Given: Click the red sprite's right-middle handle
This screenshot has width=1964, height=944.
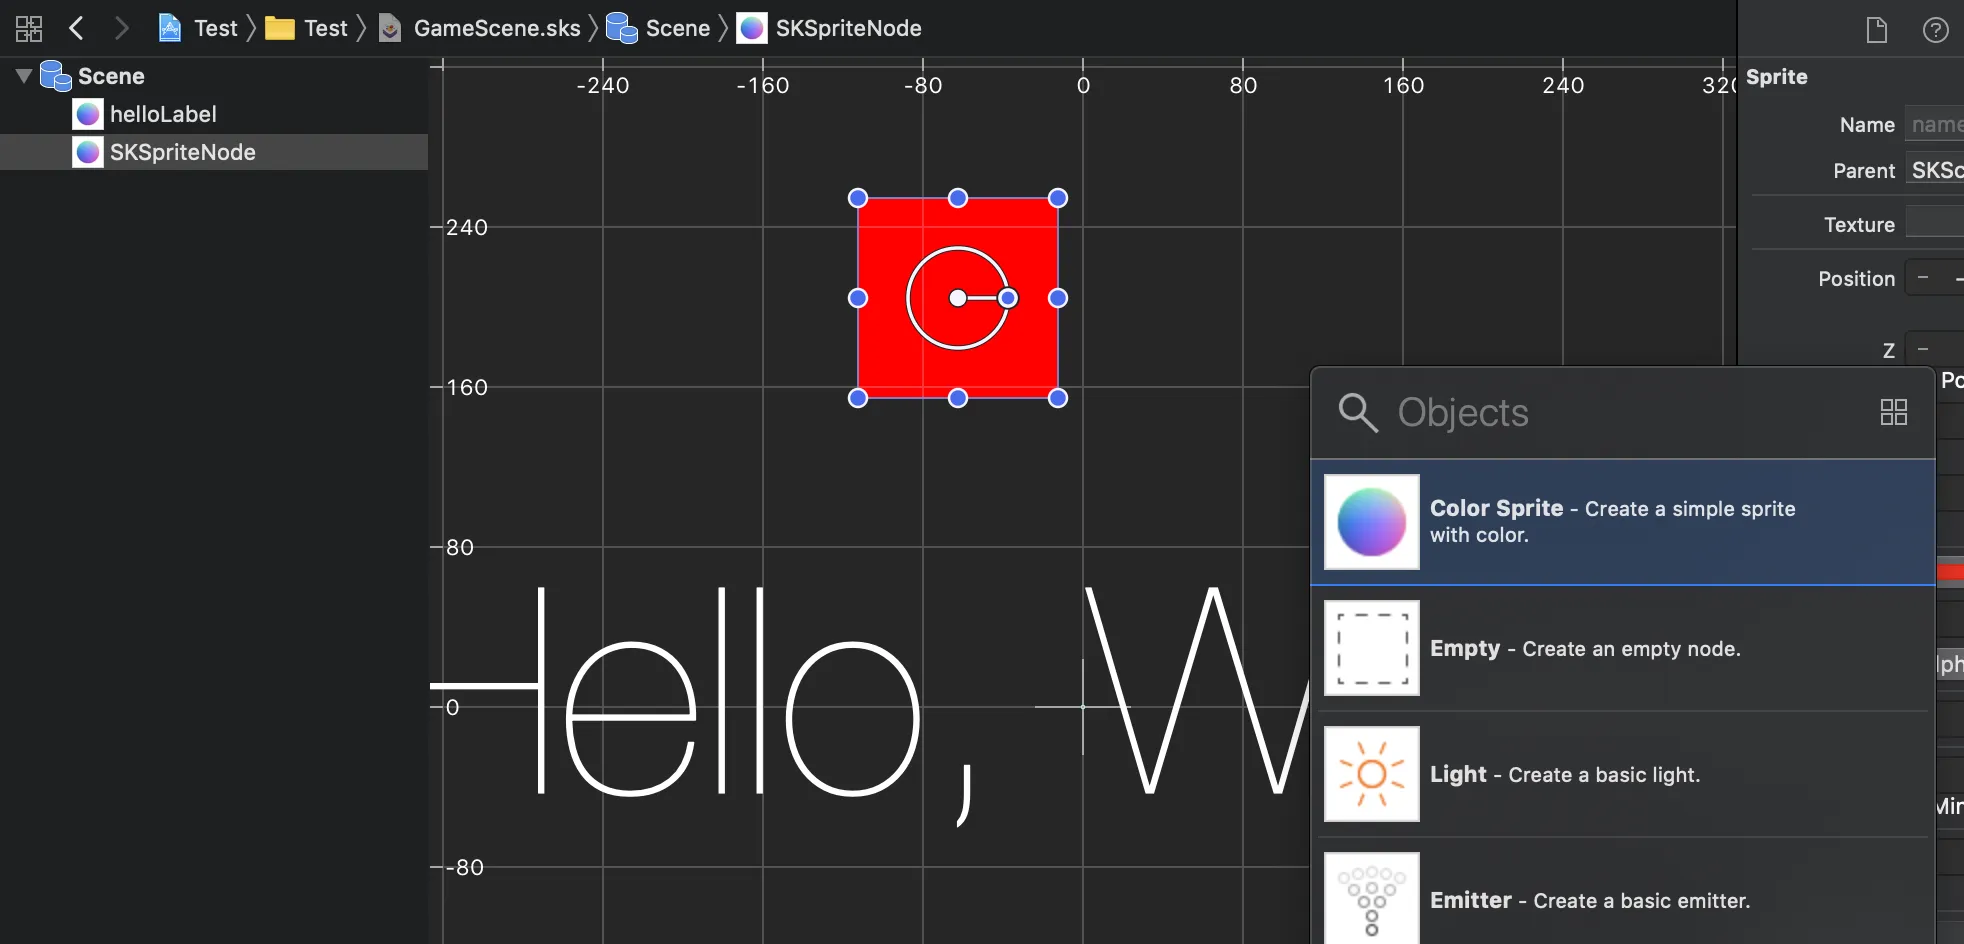Looking at the screenshot, I should (1058, 298).
